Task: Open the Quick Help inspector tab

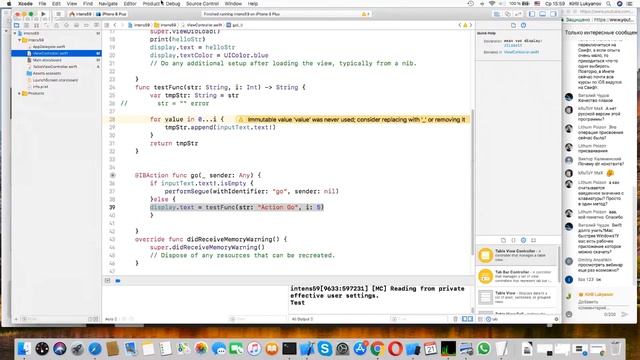Action: coord(524,25)
